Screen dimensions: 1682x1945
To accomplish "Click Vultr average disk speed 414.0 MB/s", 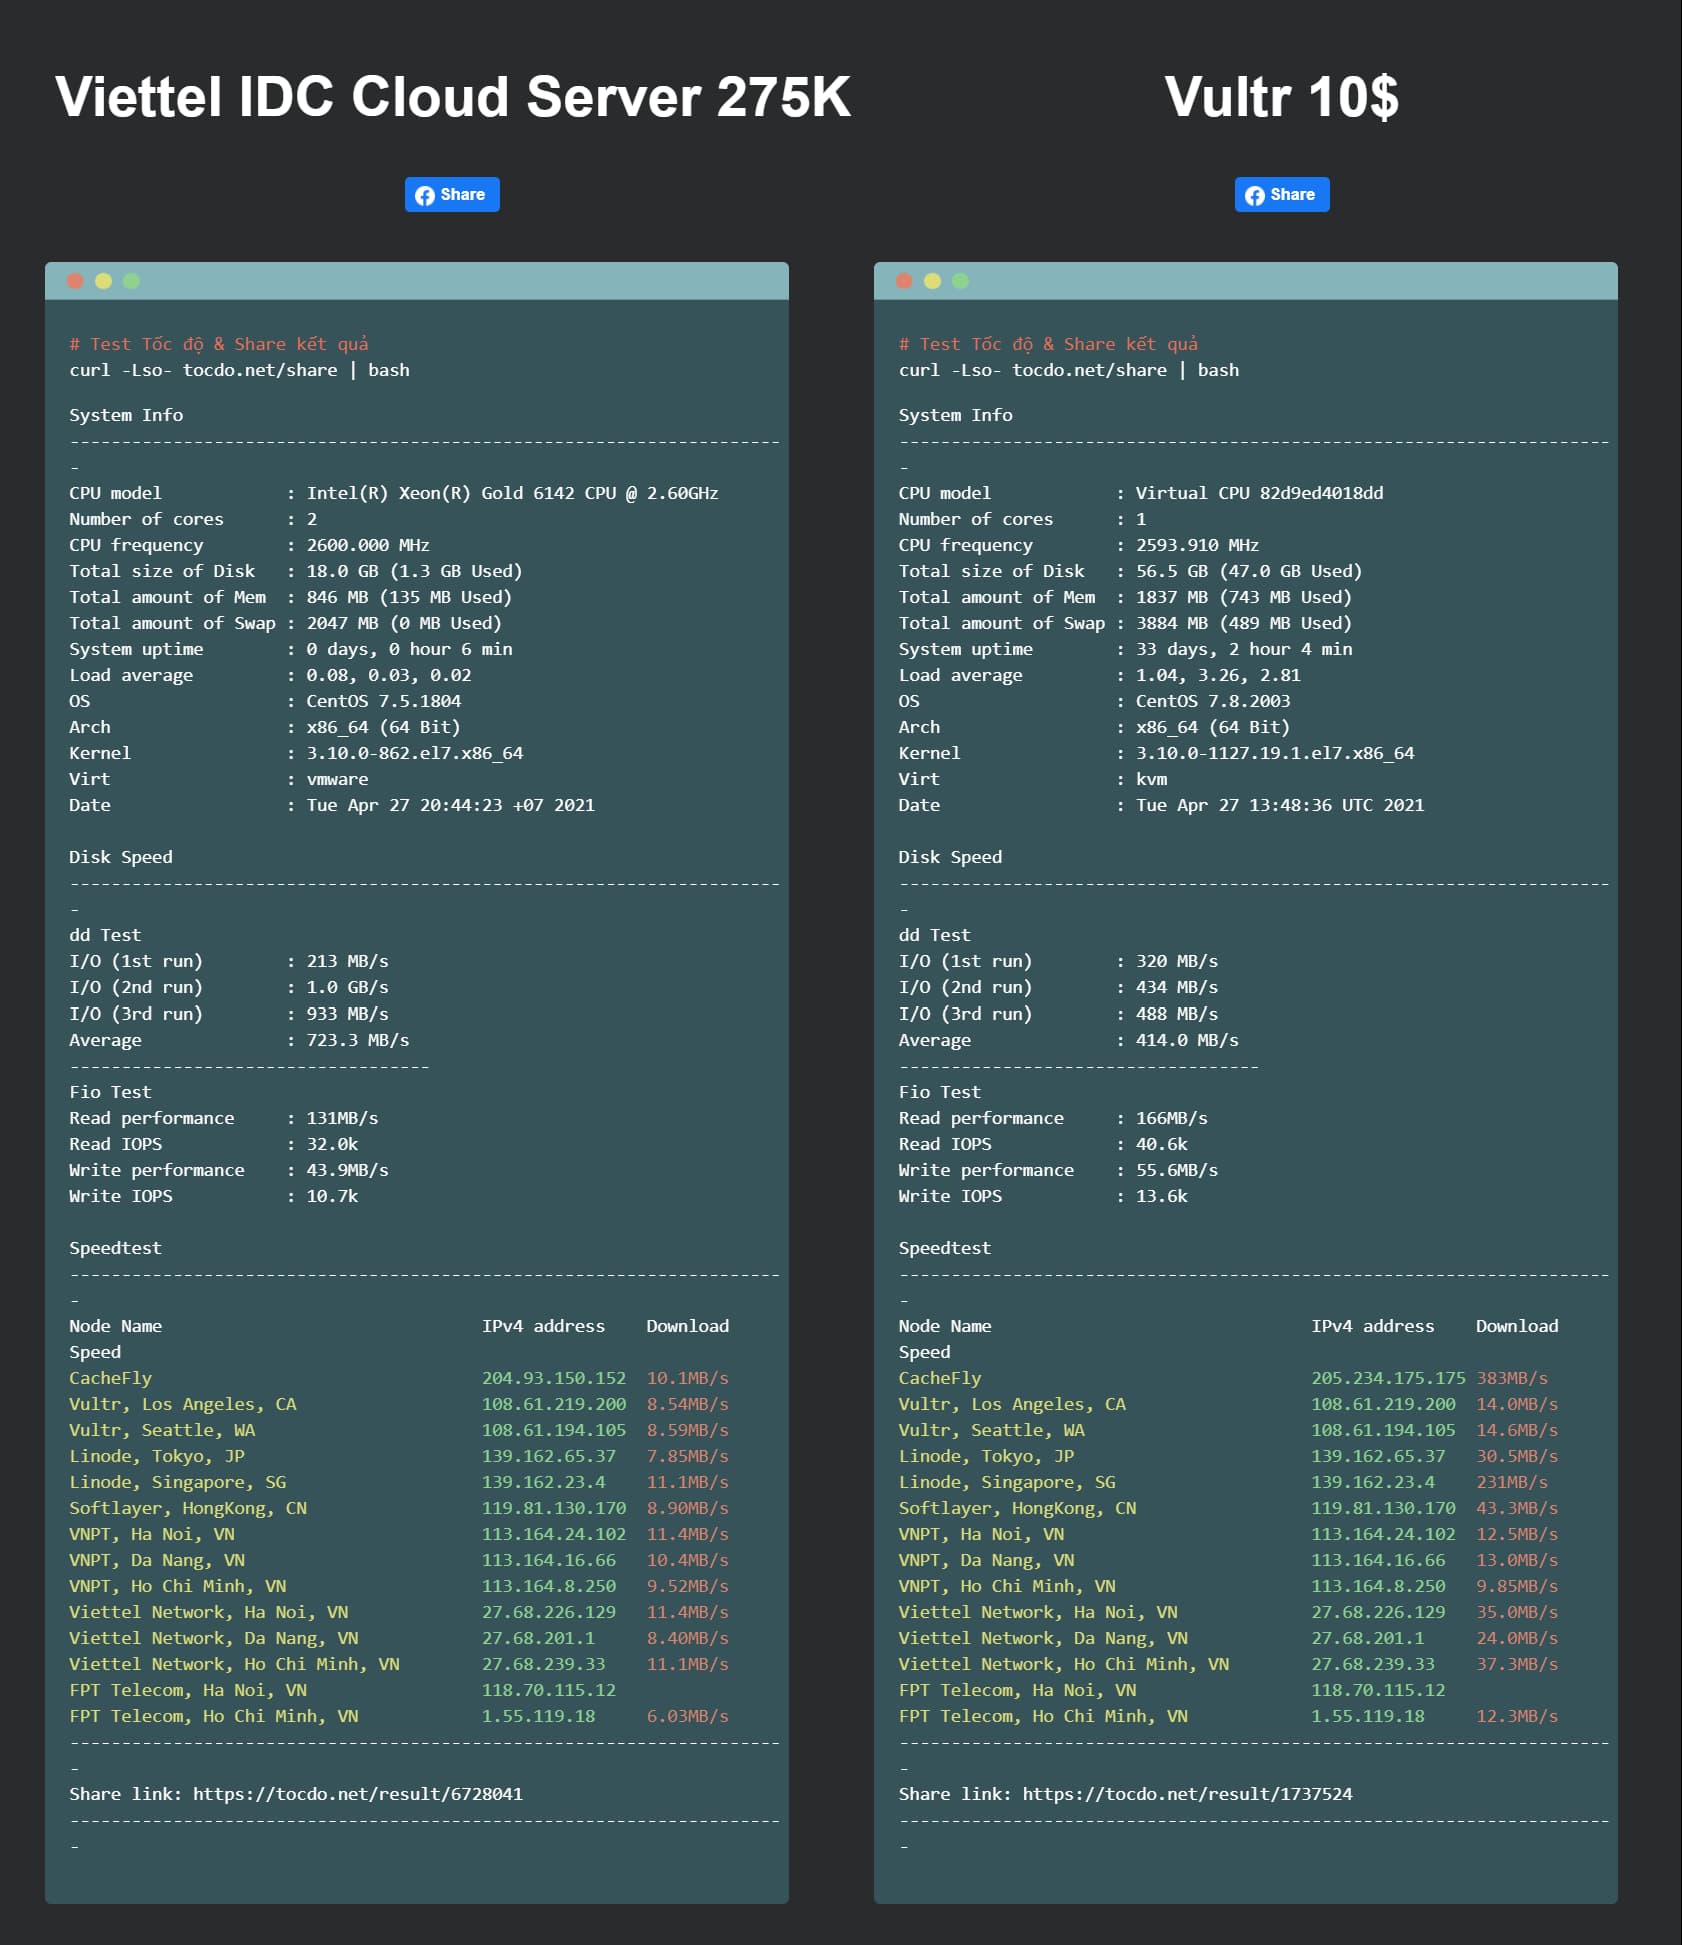I will (x=1186, y=1040).
